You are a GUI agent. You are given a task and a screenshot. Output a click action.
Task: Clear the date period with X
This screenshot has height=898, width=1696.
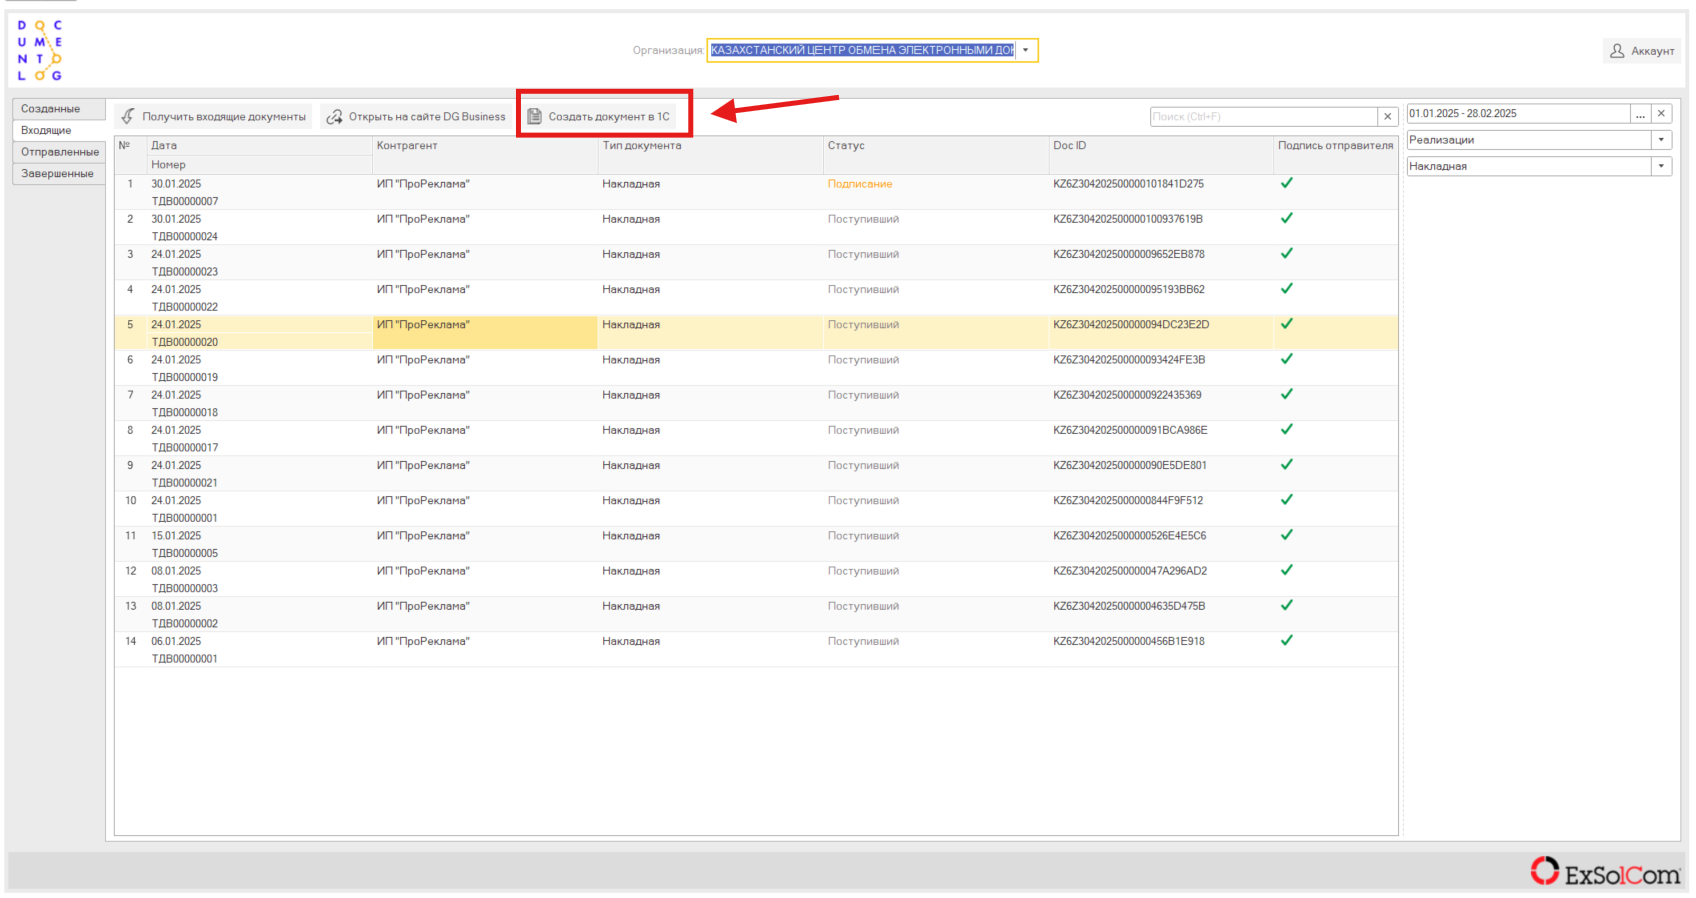click(x=1661, y=114)
